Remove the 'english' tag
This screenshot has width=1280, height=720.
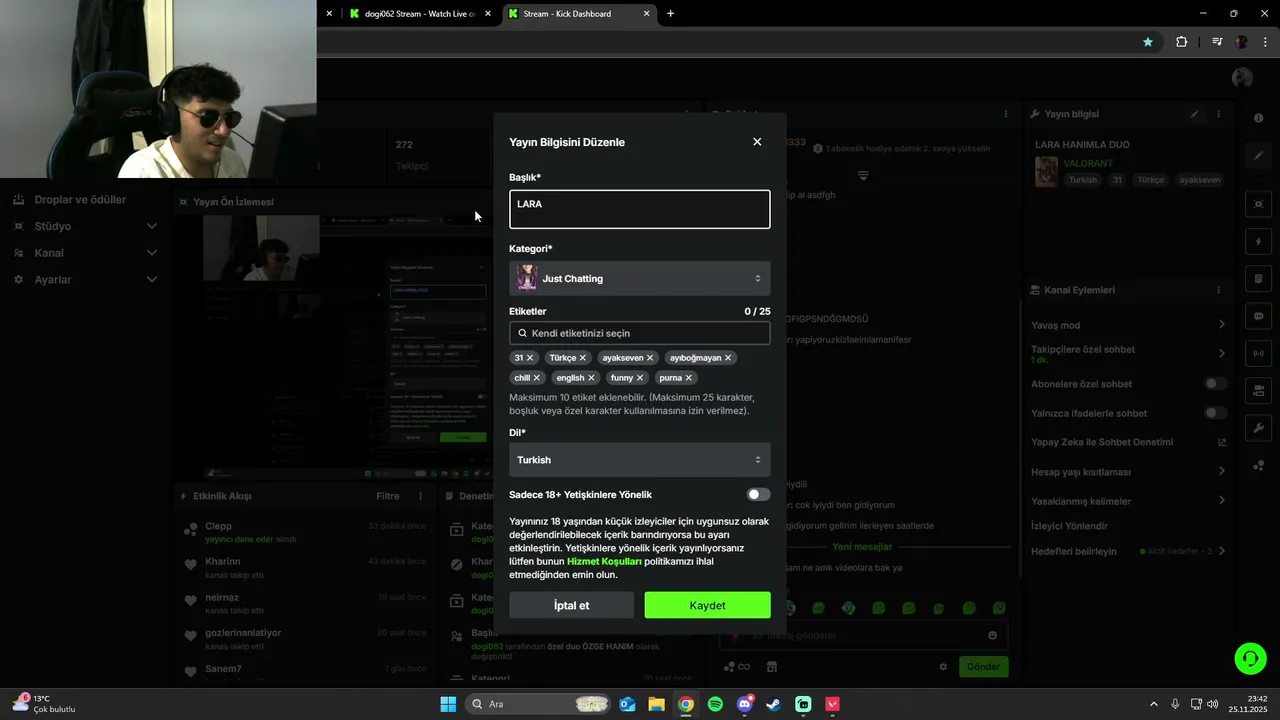(591, 378)
